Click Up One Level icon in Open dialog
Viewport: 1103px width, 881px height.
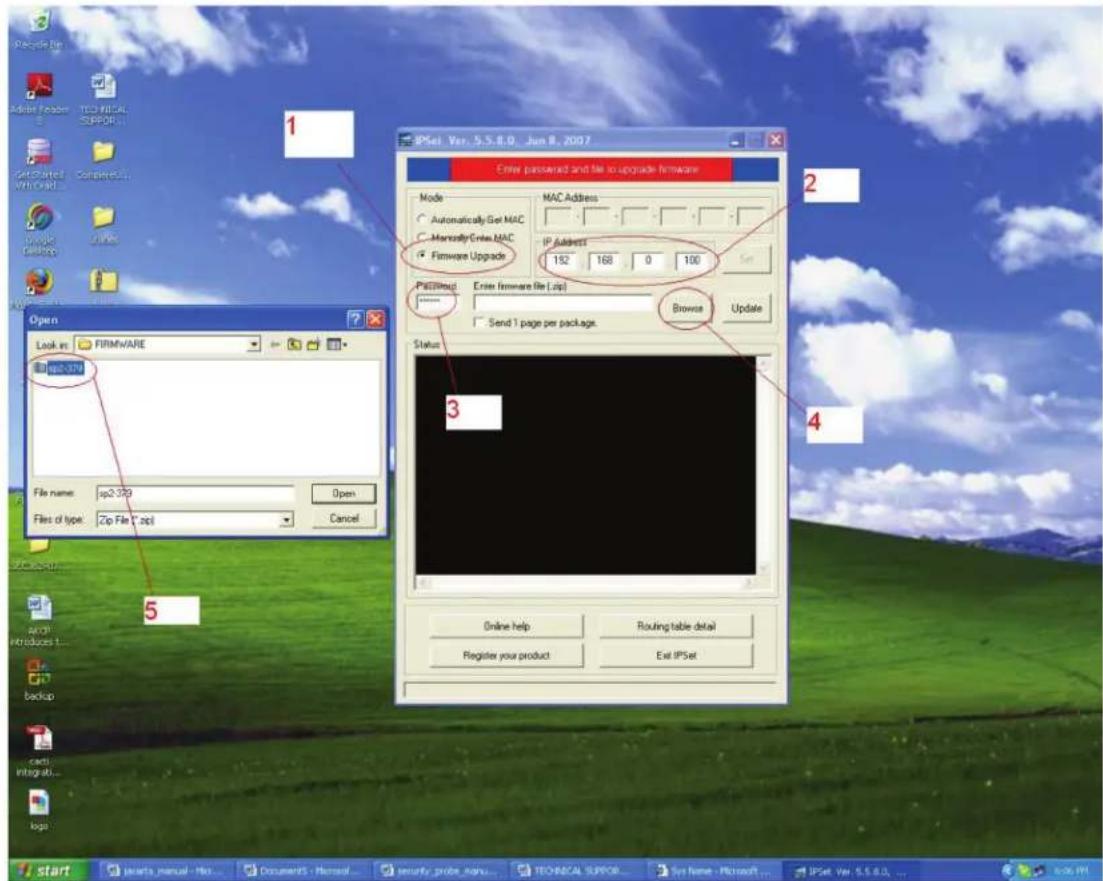(294, 345)
